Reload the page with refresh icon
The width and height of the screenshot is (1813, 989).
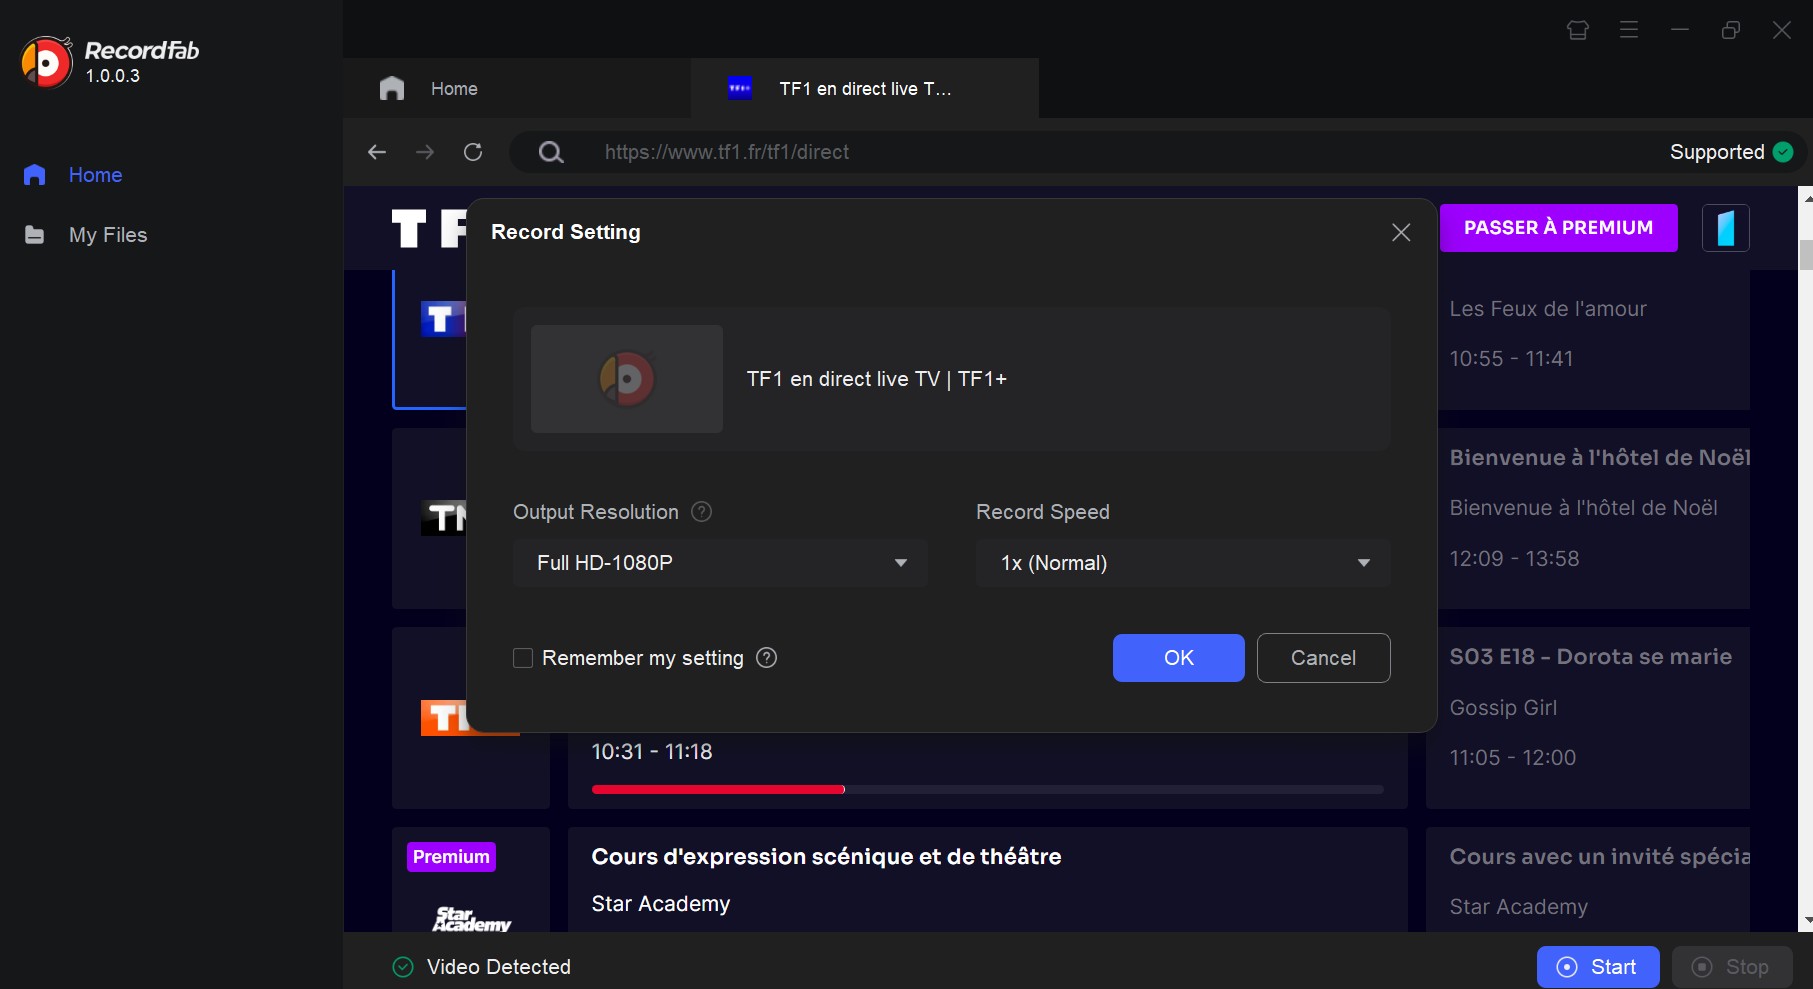(x=473, y=152)
